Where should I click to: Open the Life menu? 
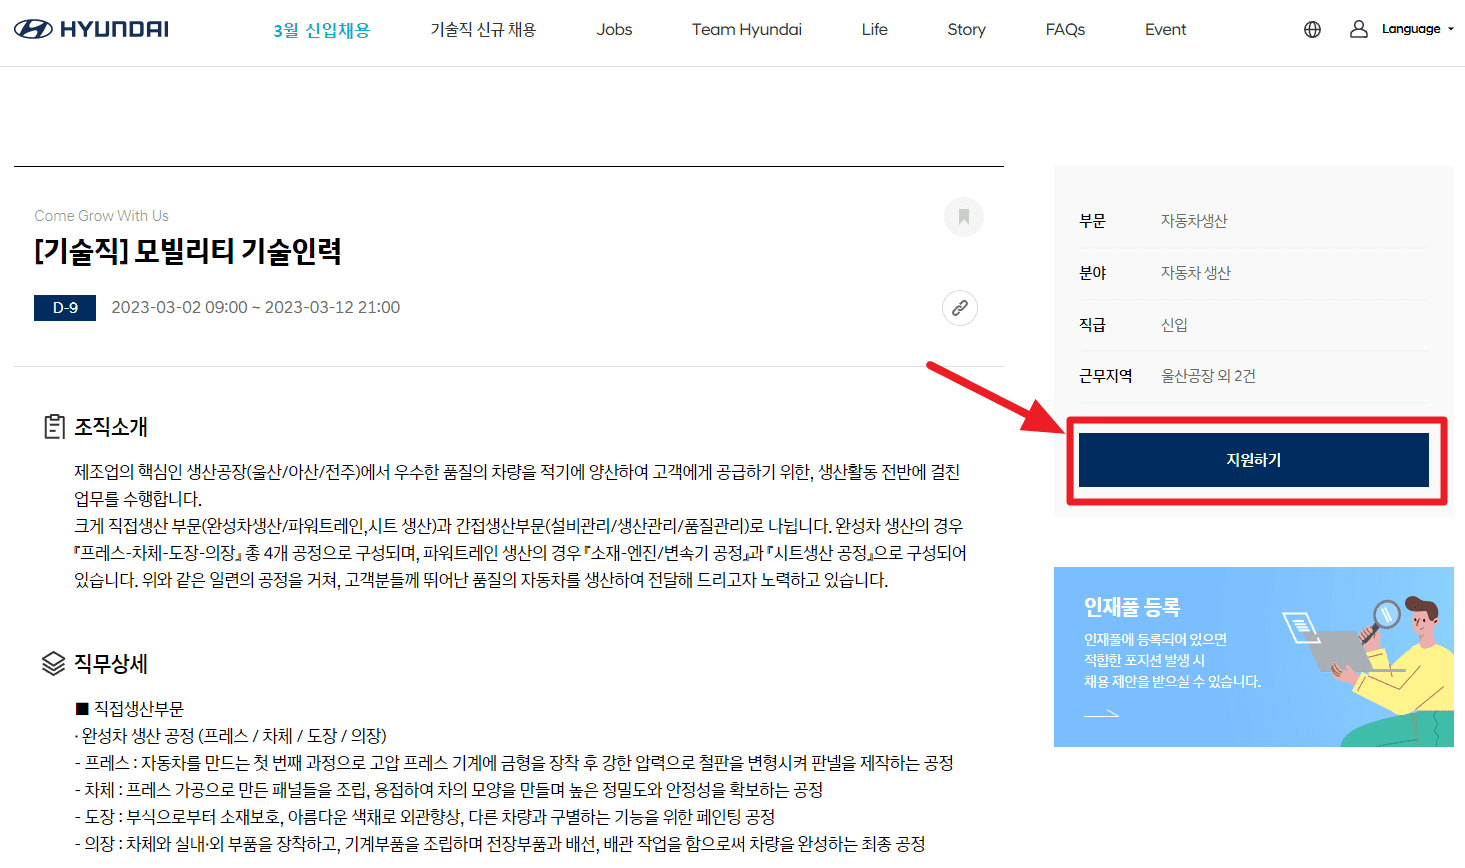[x=875, y=30]
